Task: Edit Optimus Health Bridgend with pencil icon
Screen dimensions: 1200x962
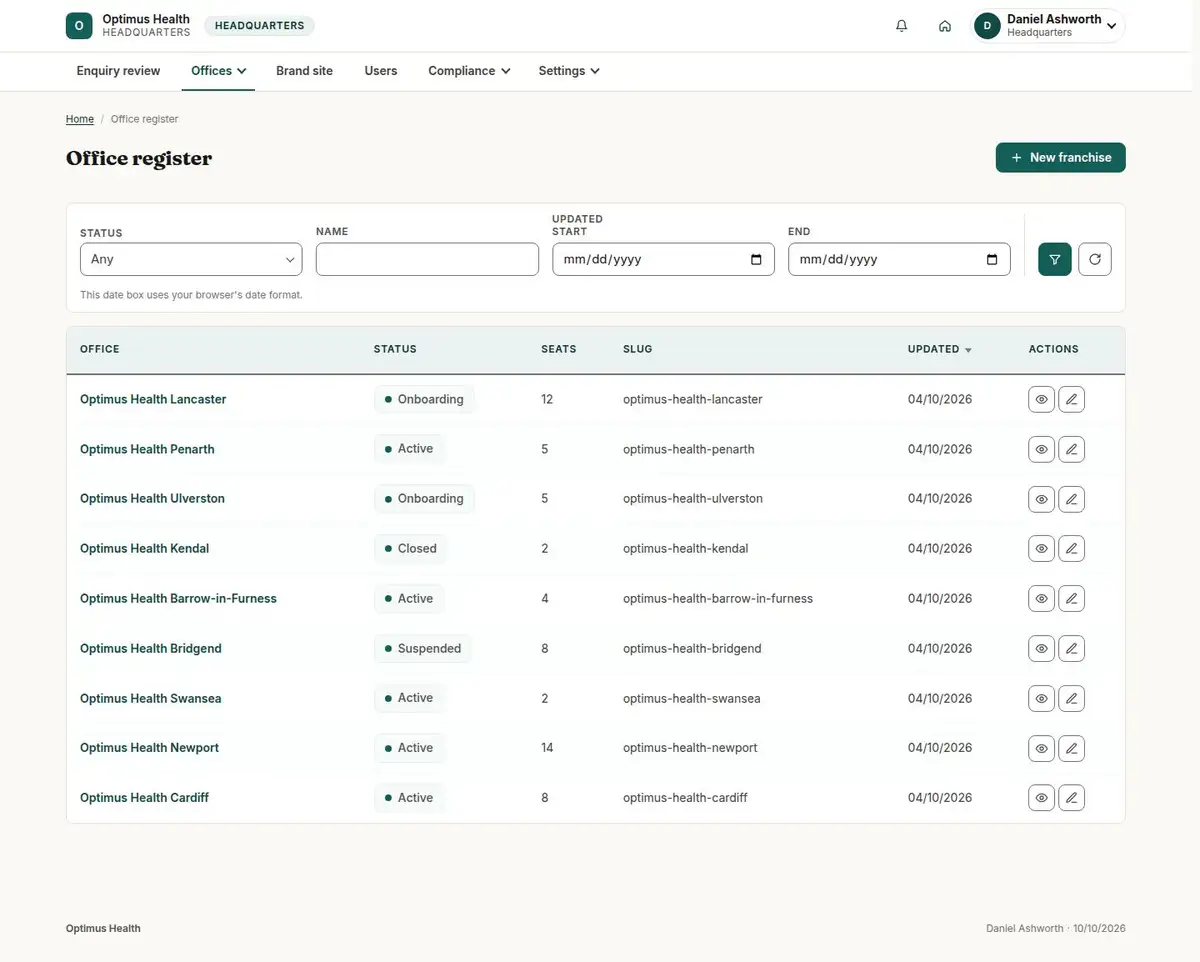Action: tap(1071, 648)
